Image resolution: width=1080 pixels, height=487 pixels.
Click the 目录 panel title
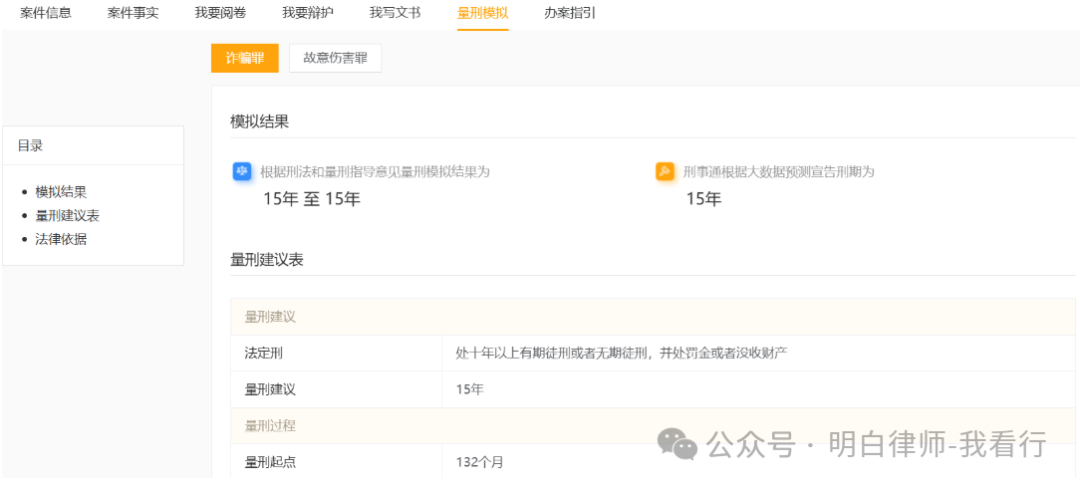30,145
